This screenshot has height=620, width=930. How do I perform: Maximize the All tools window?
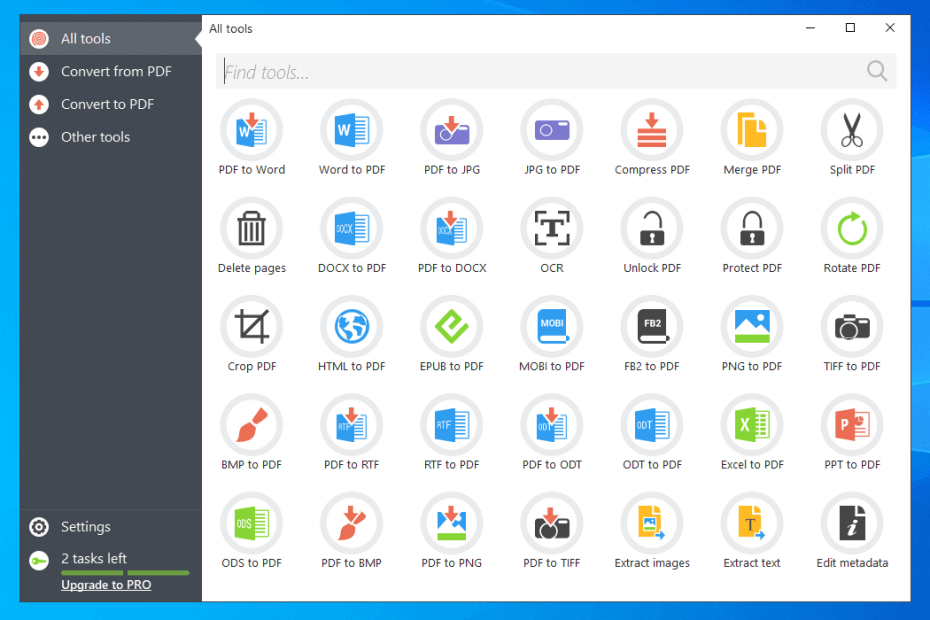click(850, 28)
